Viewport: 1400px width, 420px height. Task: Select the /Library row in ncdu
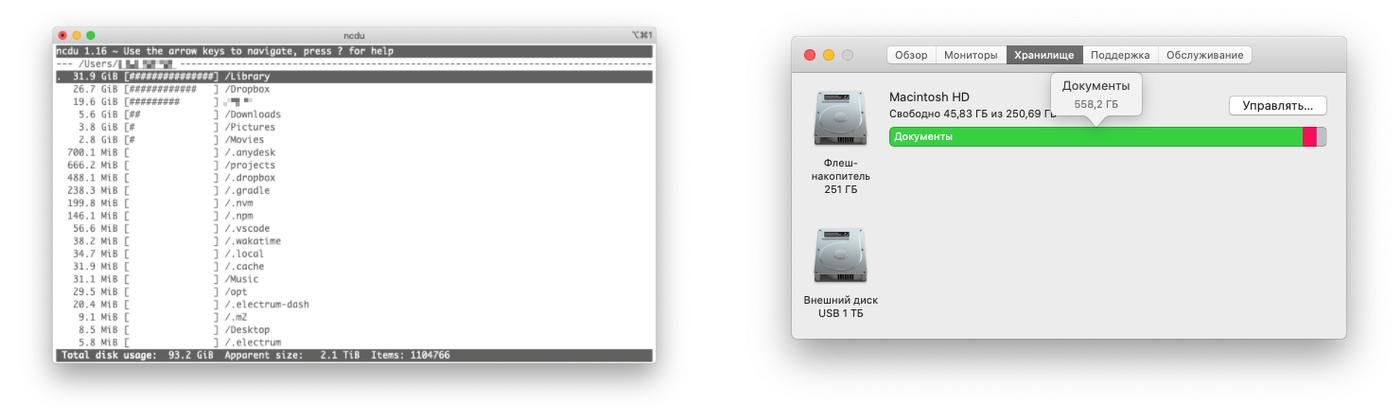pos(247,76)
